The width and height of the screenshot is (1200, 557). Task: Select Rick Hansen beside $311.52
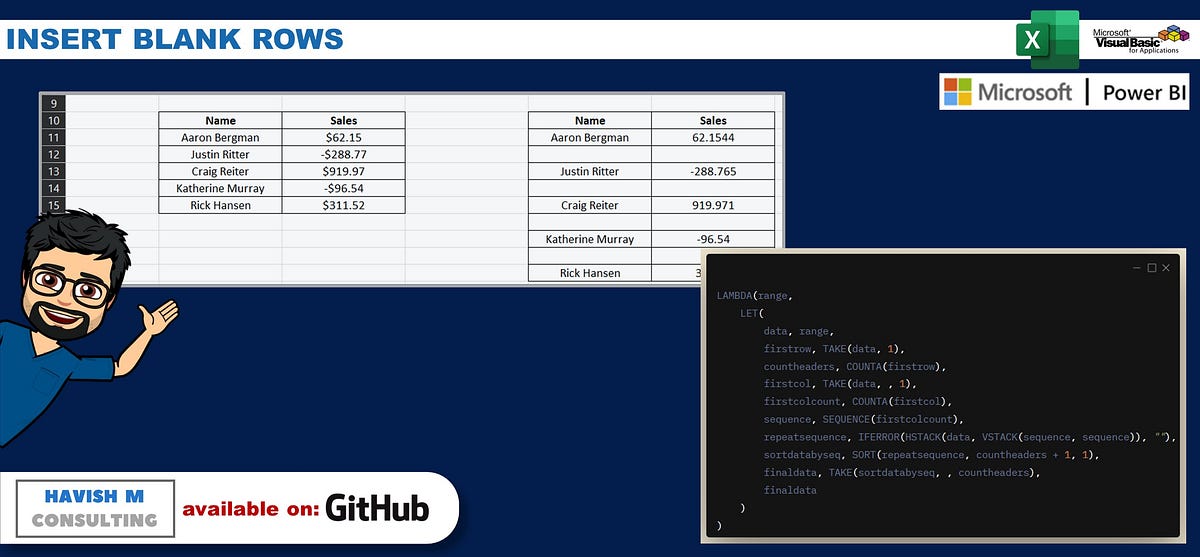pyautogui.click(x=220, y=205)
